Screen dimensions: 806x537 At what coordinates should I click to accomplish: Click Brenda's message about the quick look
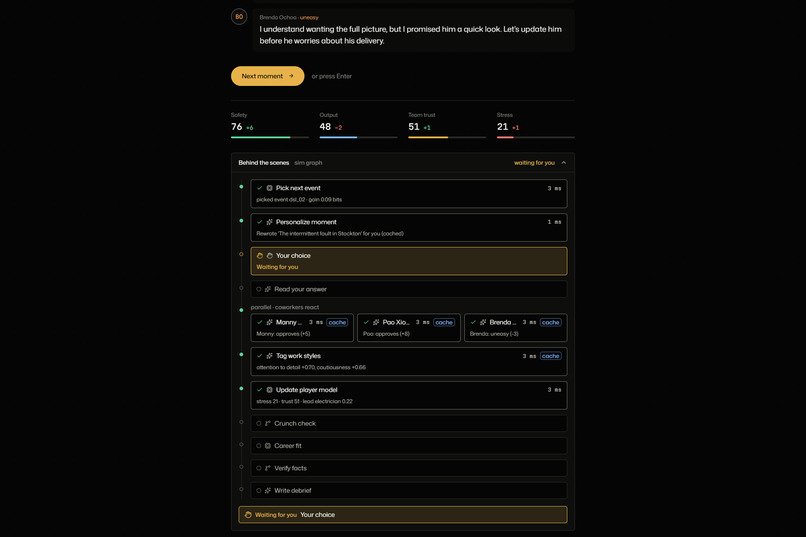point(411,35)
